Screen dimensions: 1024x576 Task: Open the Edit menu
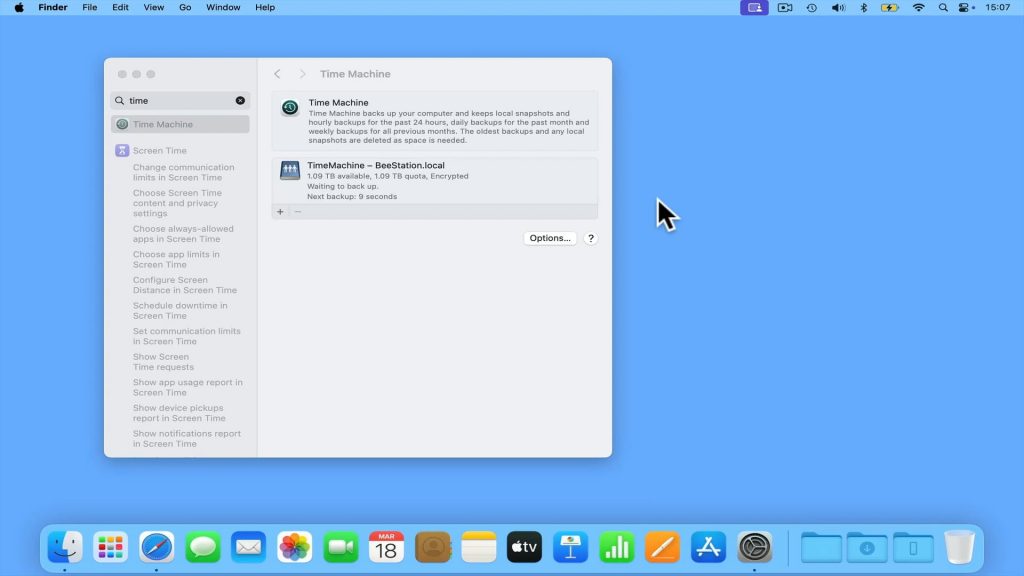point(120,7)
